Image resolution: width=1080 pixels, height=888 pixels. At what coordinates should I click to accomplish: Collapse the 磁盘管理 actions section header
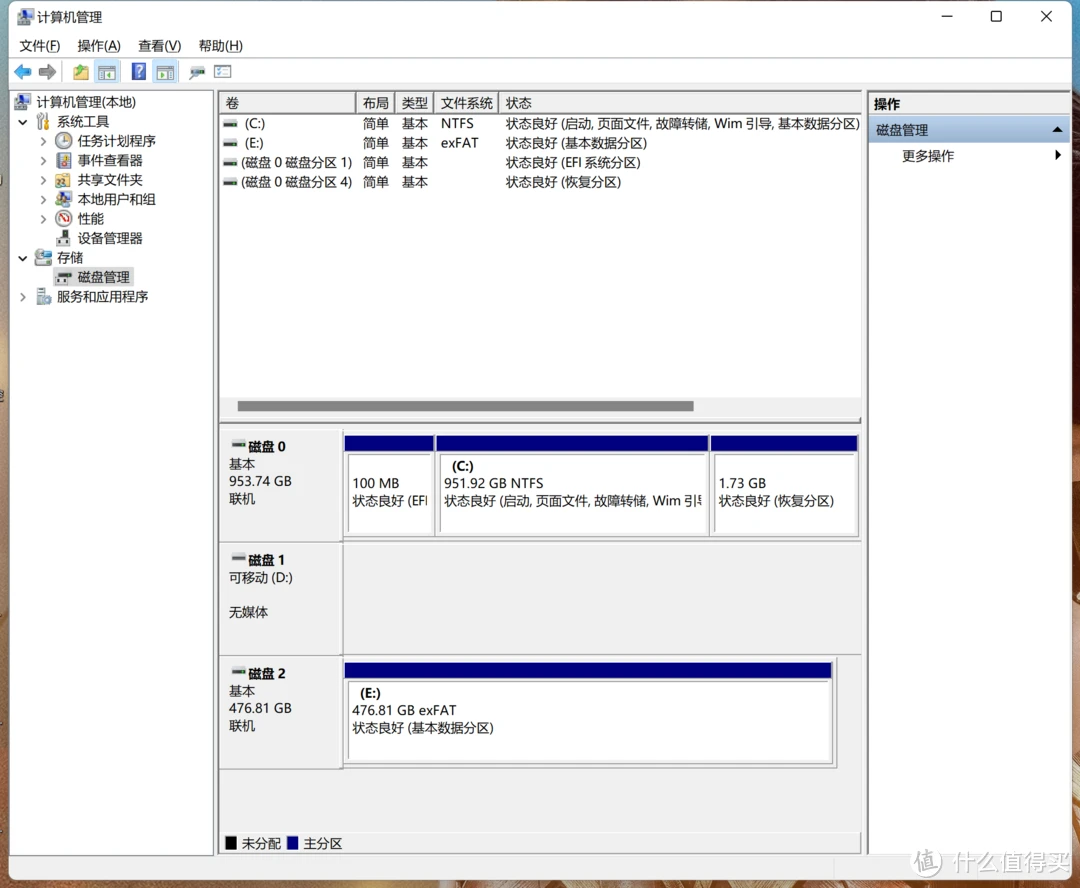pos(1057,130)
